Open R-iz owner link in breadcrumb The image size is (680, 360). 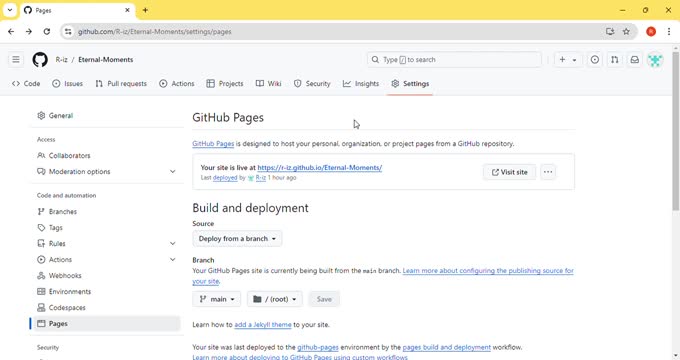[61, 59]
